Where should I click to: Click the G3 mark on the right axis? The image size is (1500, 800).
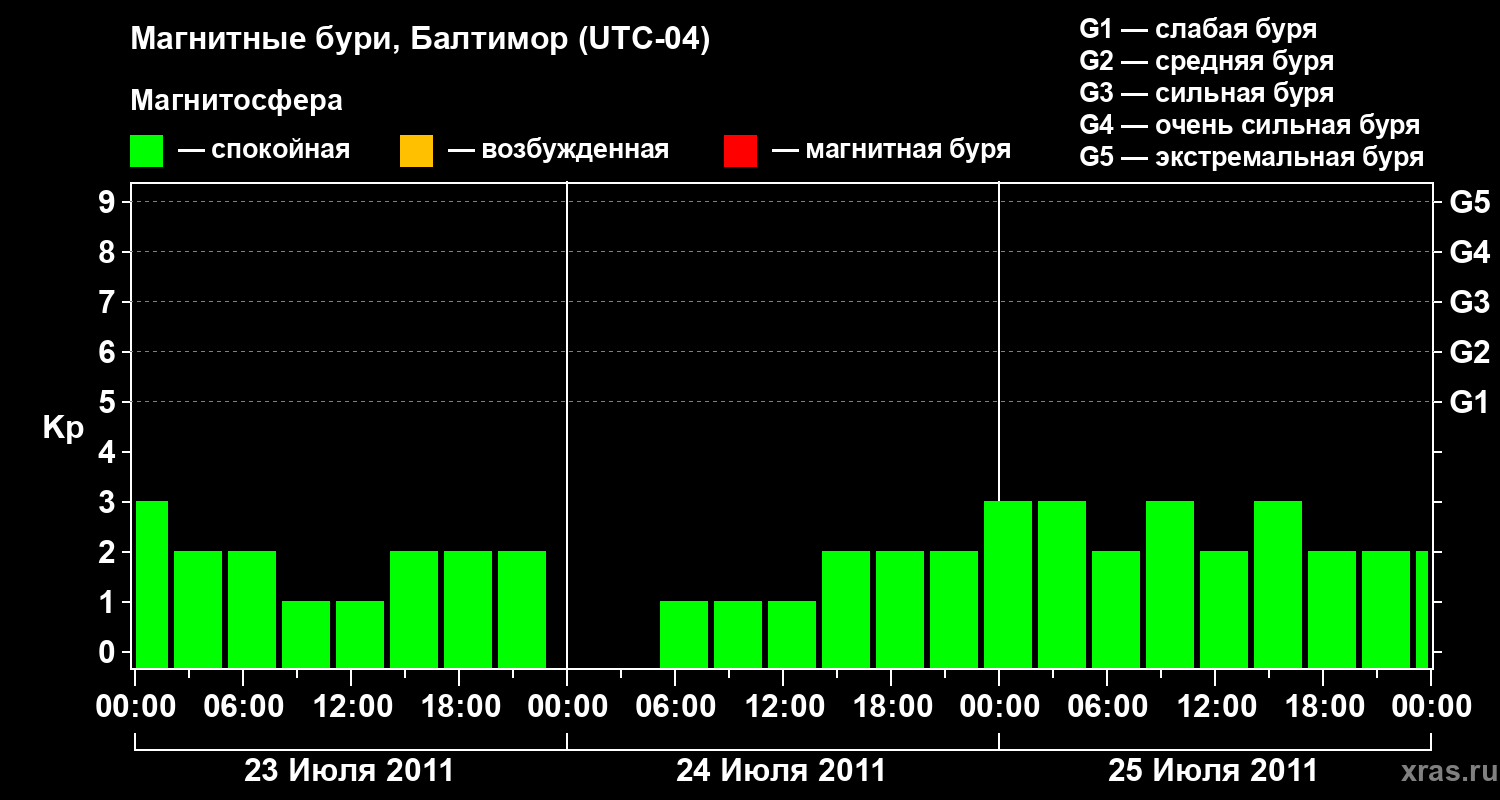(1469, 302)
